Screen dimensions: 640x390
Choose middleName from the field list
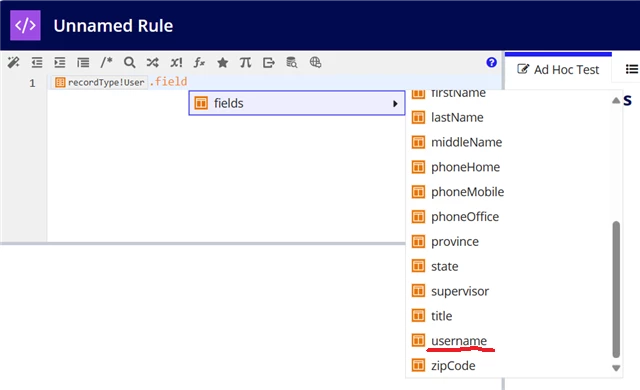click(510, 142)
